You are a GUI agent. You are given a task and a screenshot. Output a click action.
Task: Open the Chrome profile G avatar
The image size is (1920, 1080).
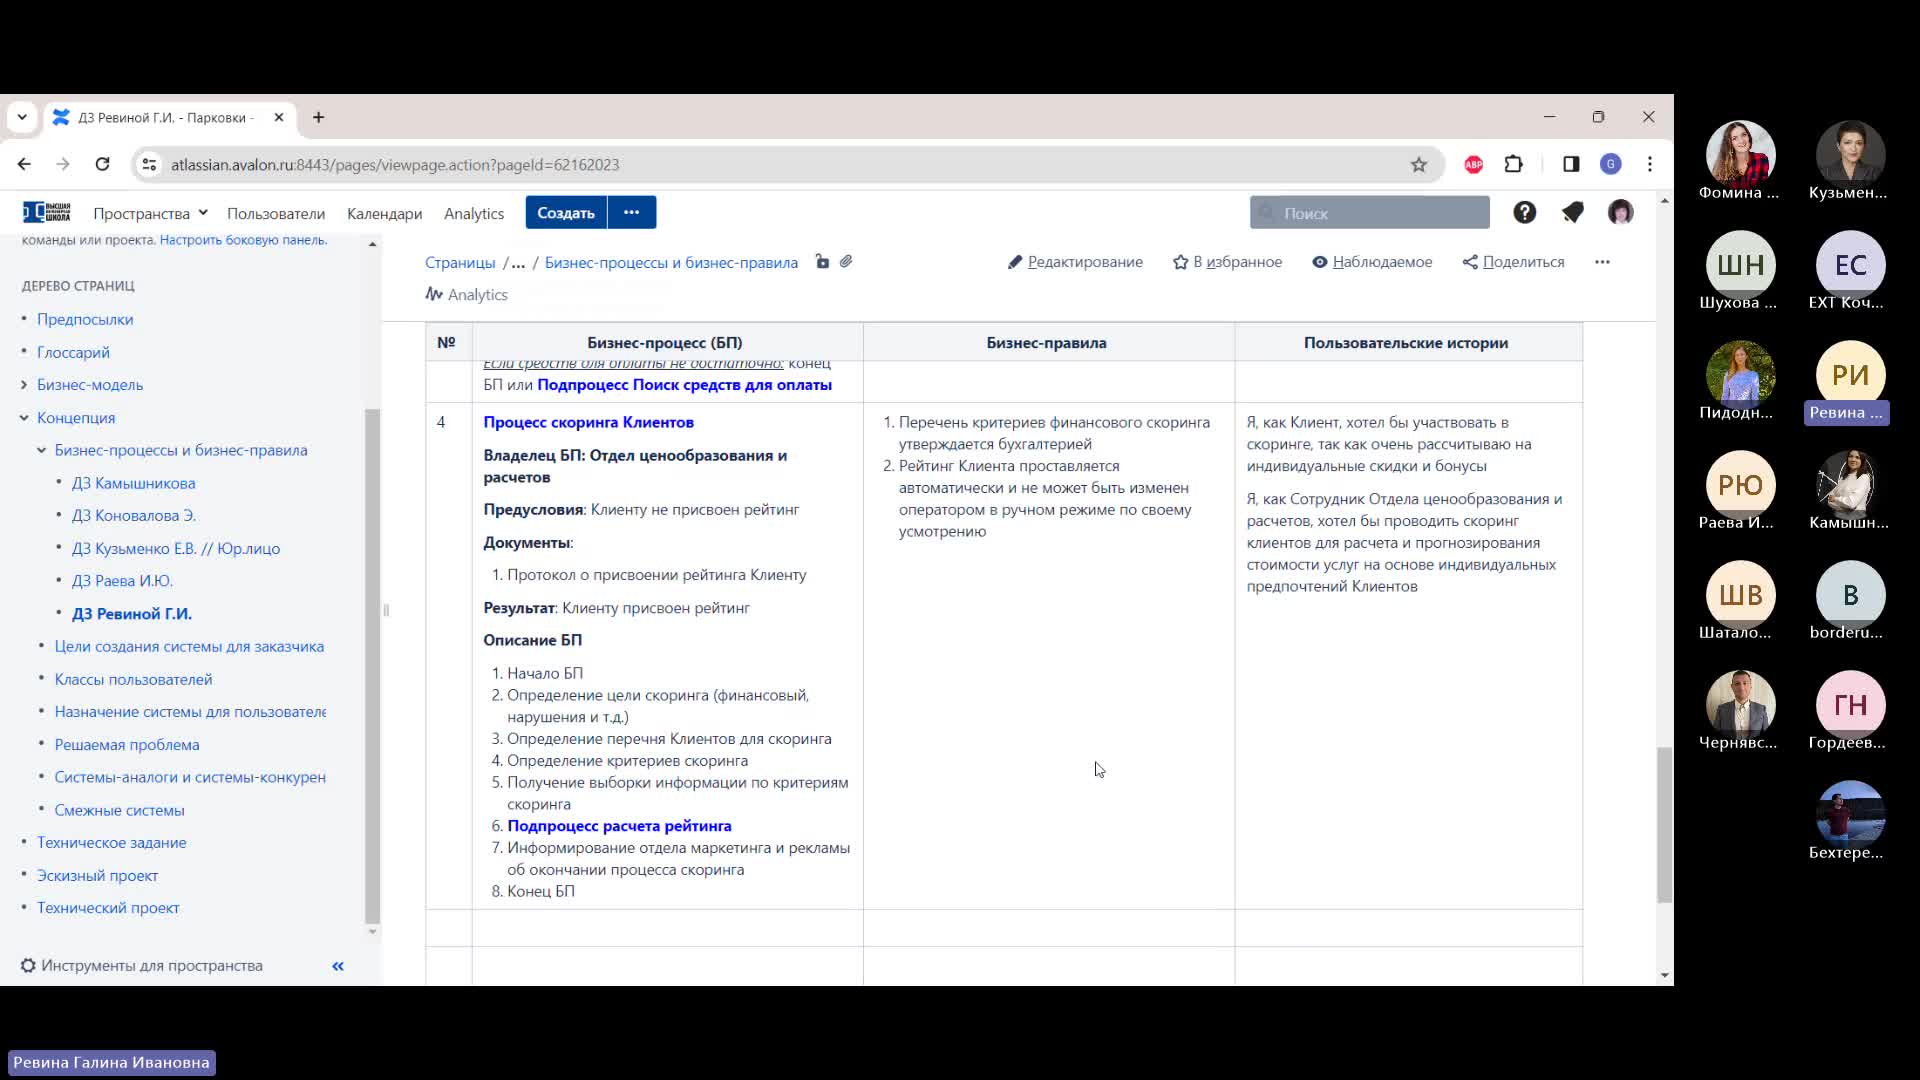click(x=1610, y=164)
